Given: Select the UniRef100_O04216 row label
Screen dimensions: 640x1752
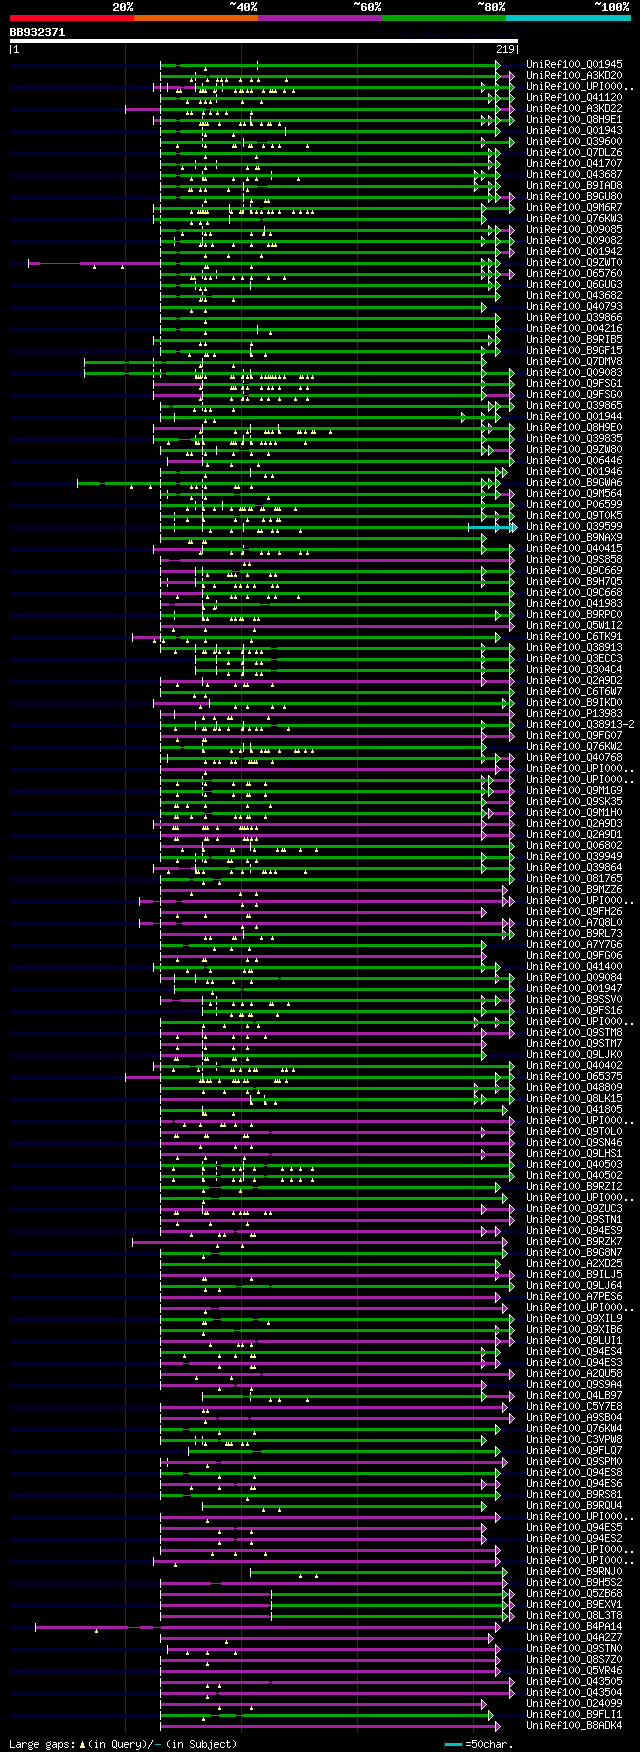Looking at the screenshot, I should click(x=574, y=329).
